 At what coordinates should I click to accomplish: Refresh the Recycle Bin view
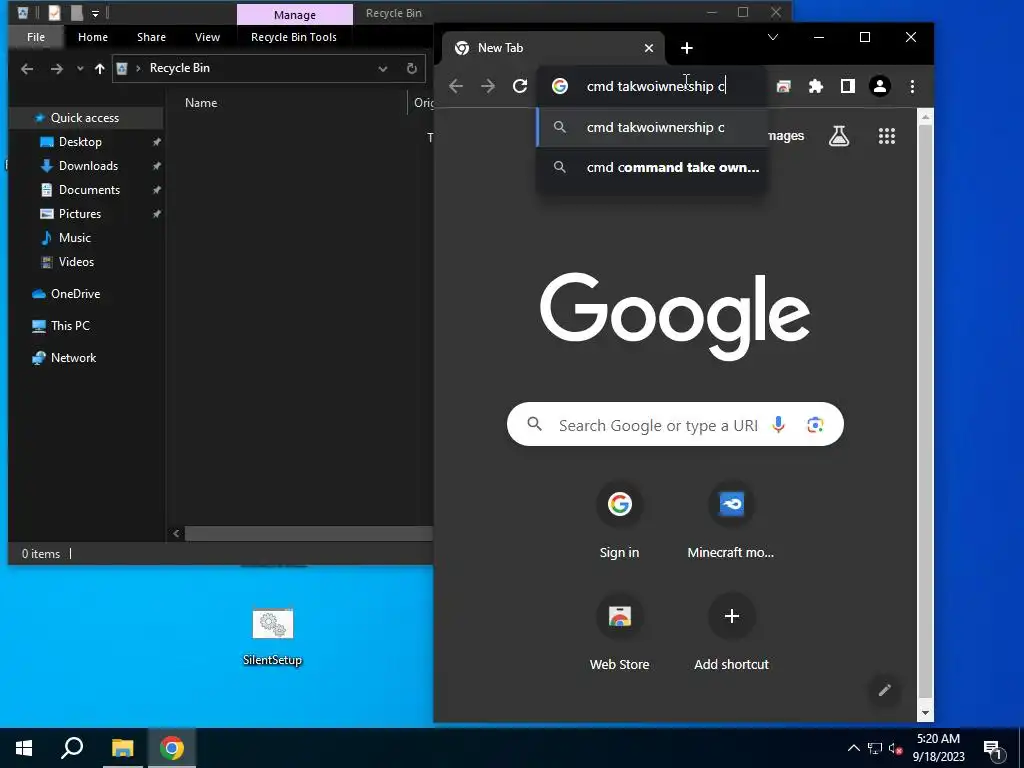pos(411,68)
